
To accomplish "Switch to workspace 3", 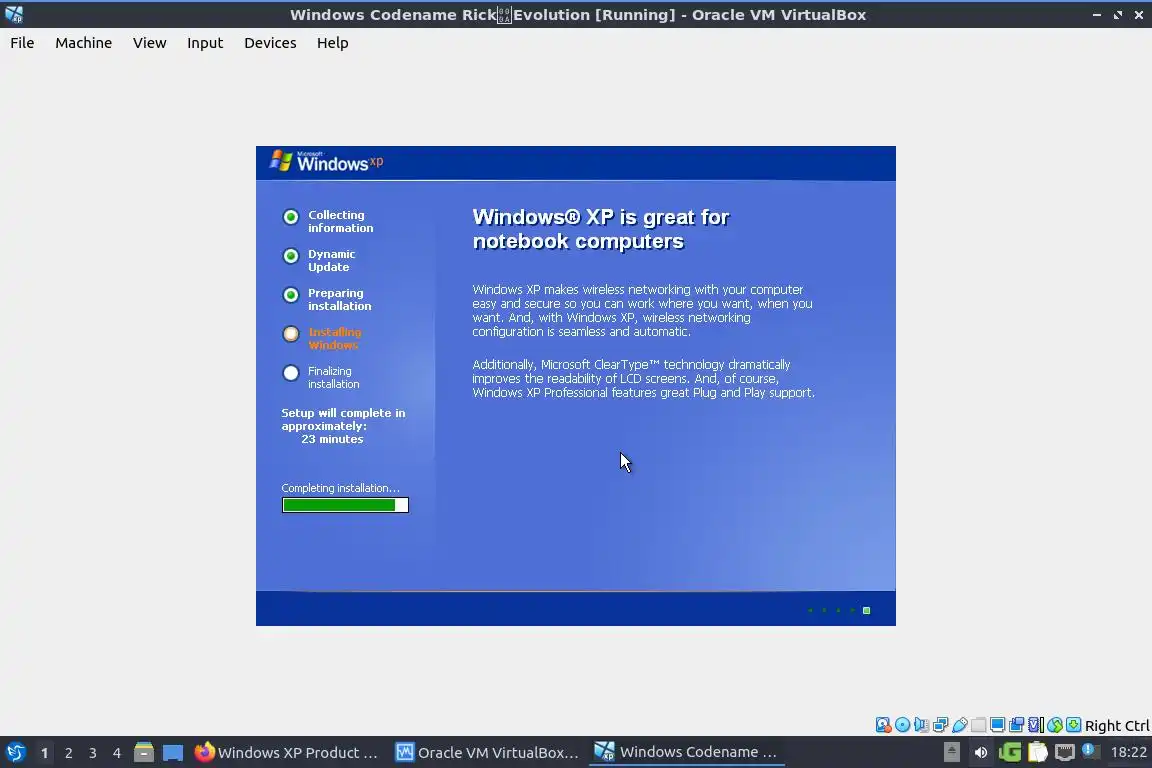I will click(93, 753).
